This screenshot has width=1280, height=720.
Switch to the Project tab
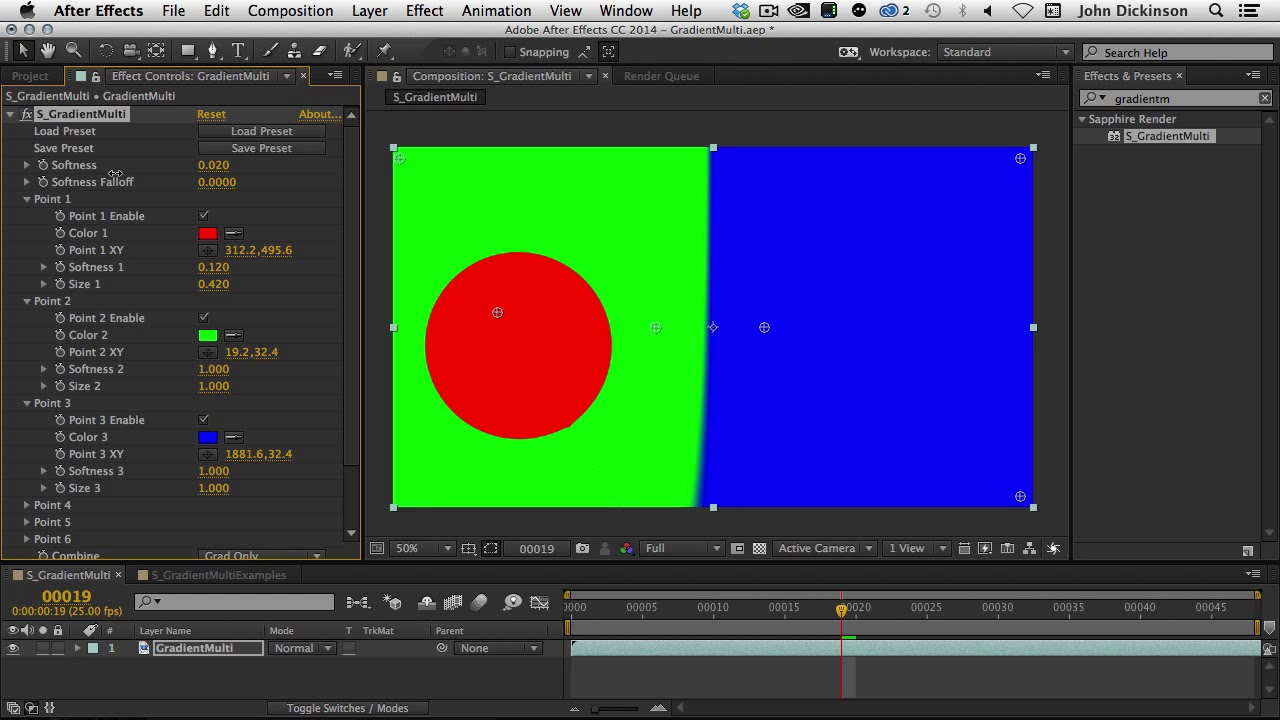(30, 76)
